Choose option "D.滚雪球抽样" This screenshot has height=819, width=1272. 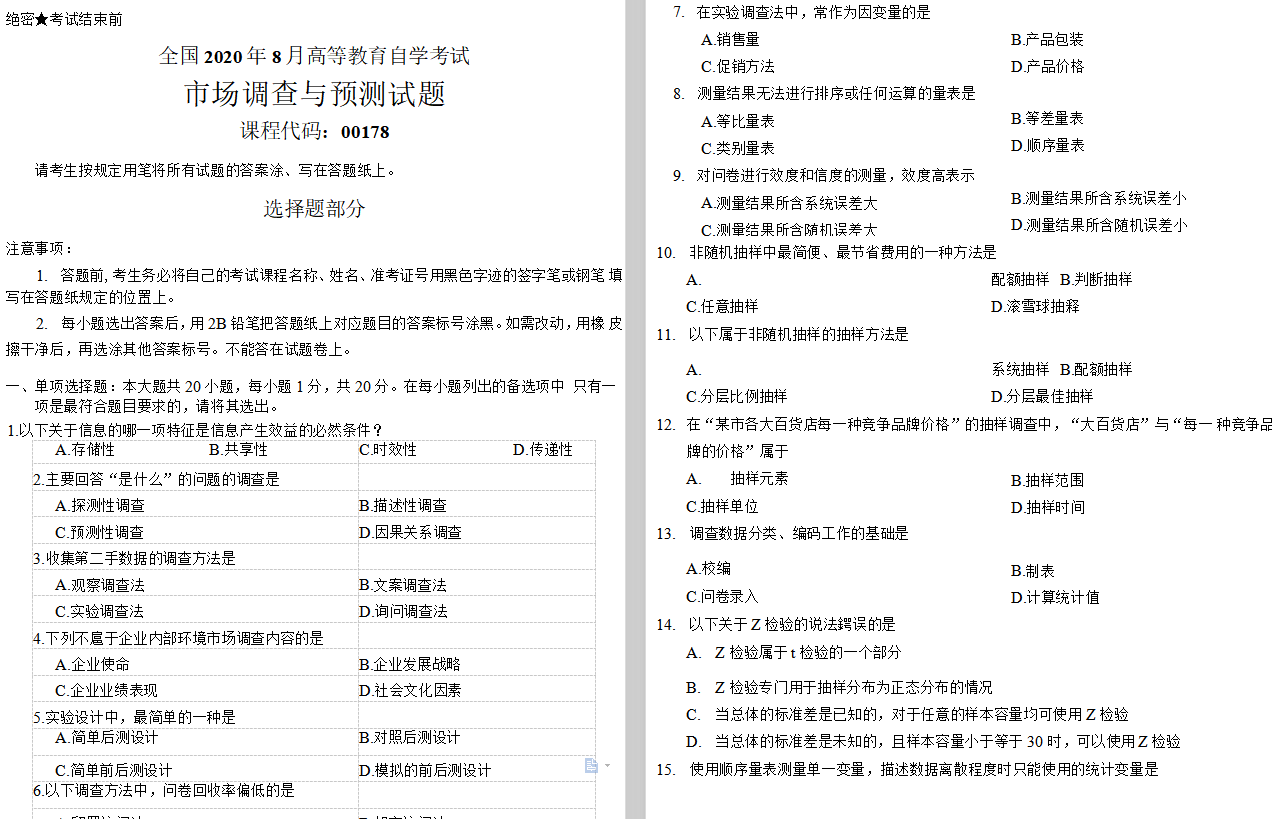1035,307
